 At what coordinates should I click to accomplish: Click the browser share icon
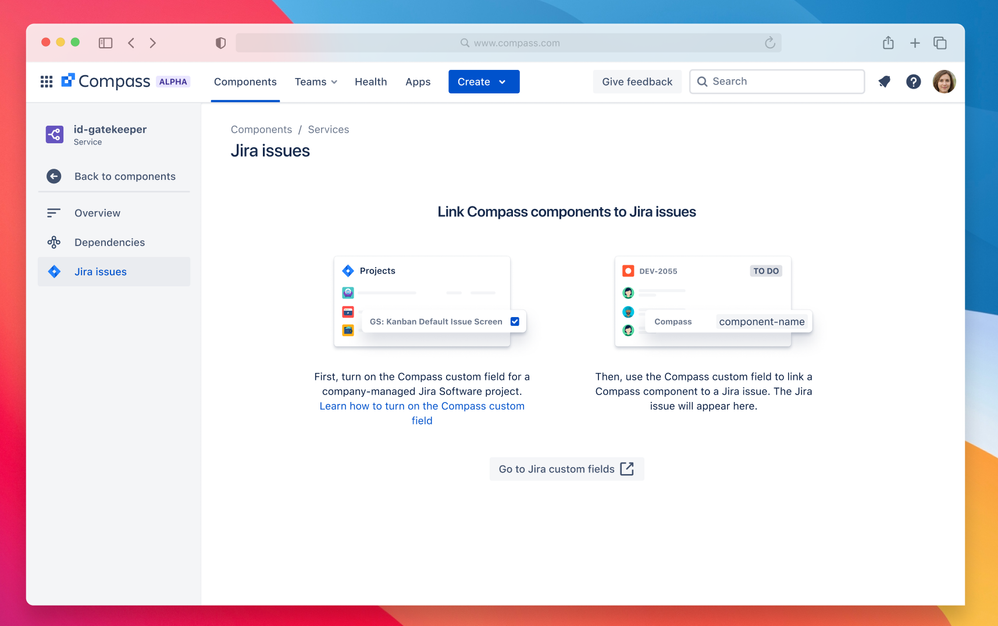tap(889, 43)
